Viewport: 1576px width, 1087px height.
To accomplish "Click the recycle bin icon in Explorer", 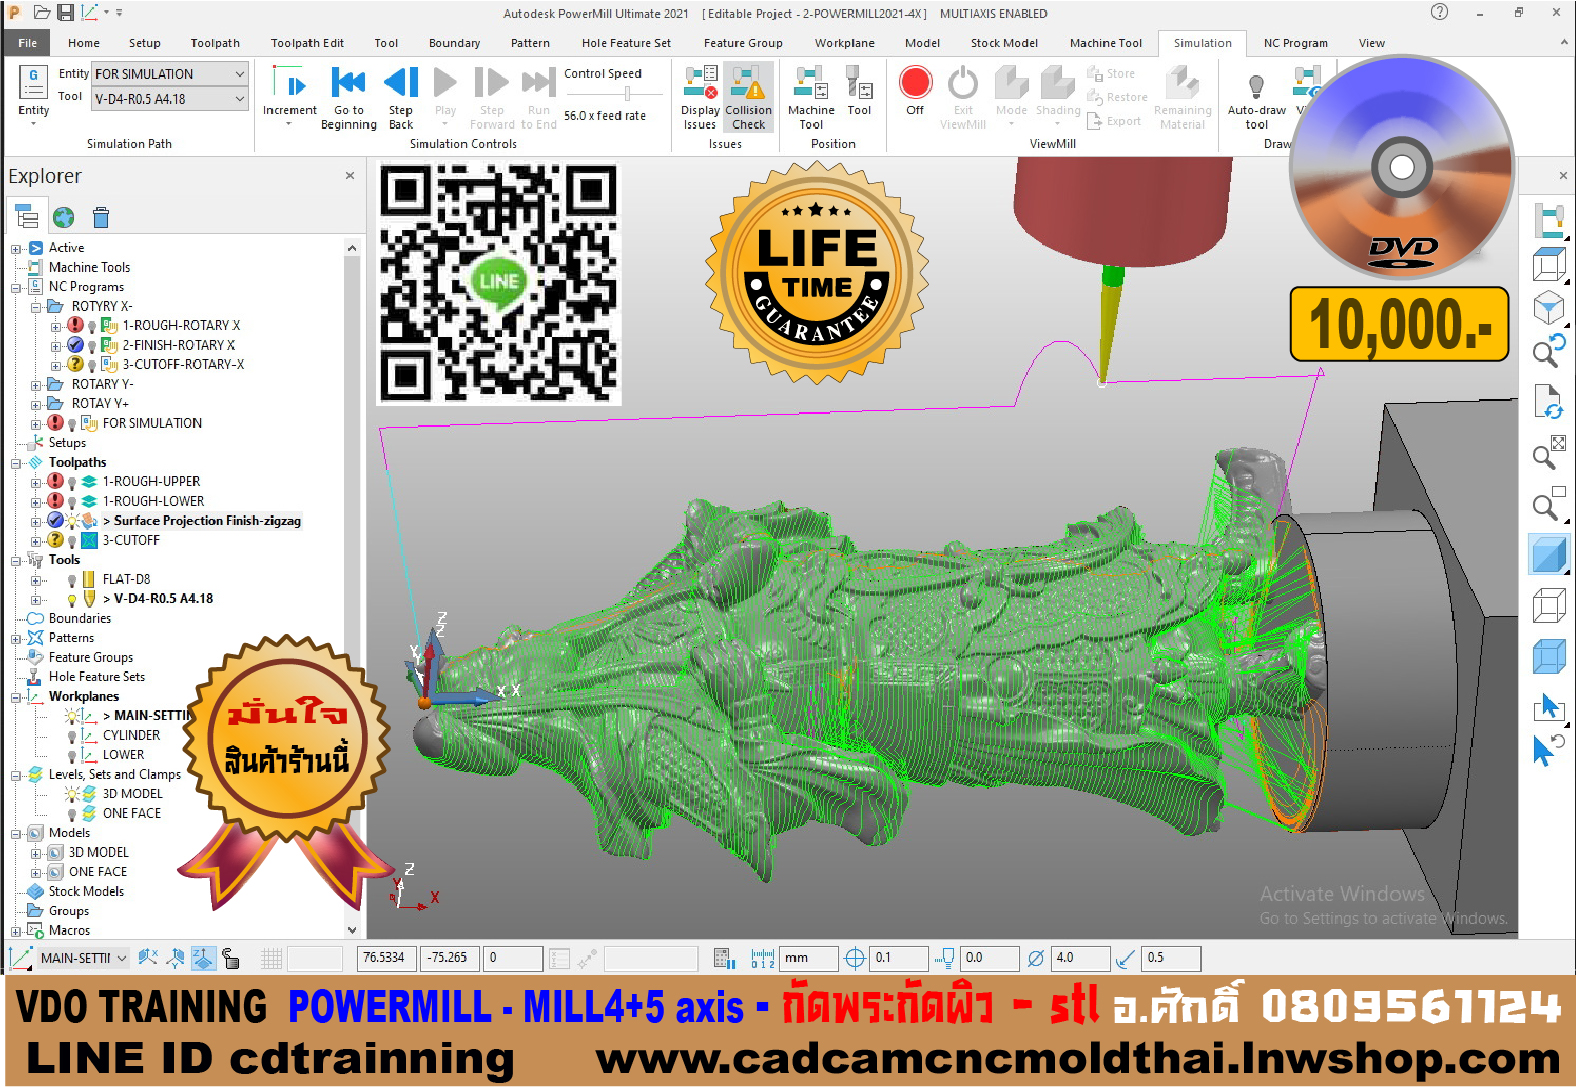I will [x=101, y=218].
